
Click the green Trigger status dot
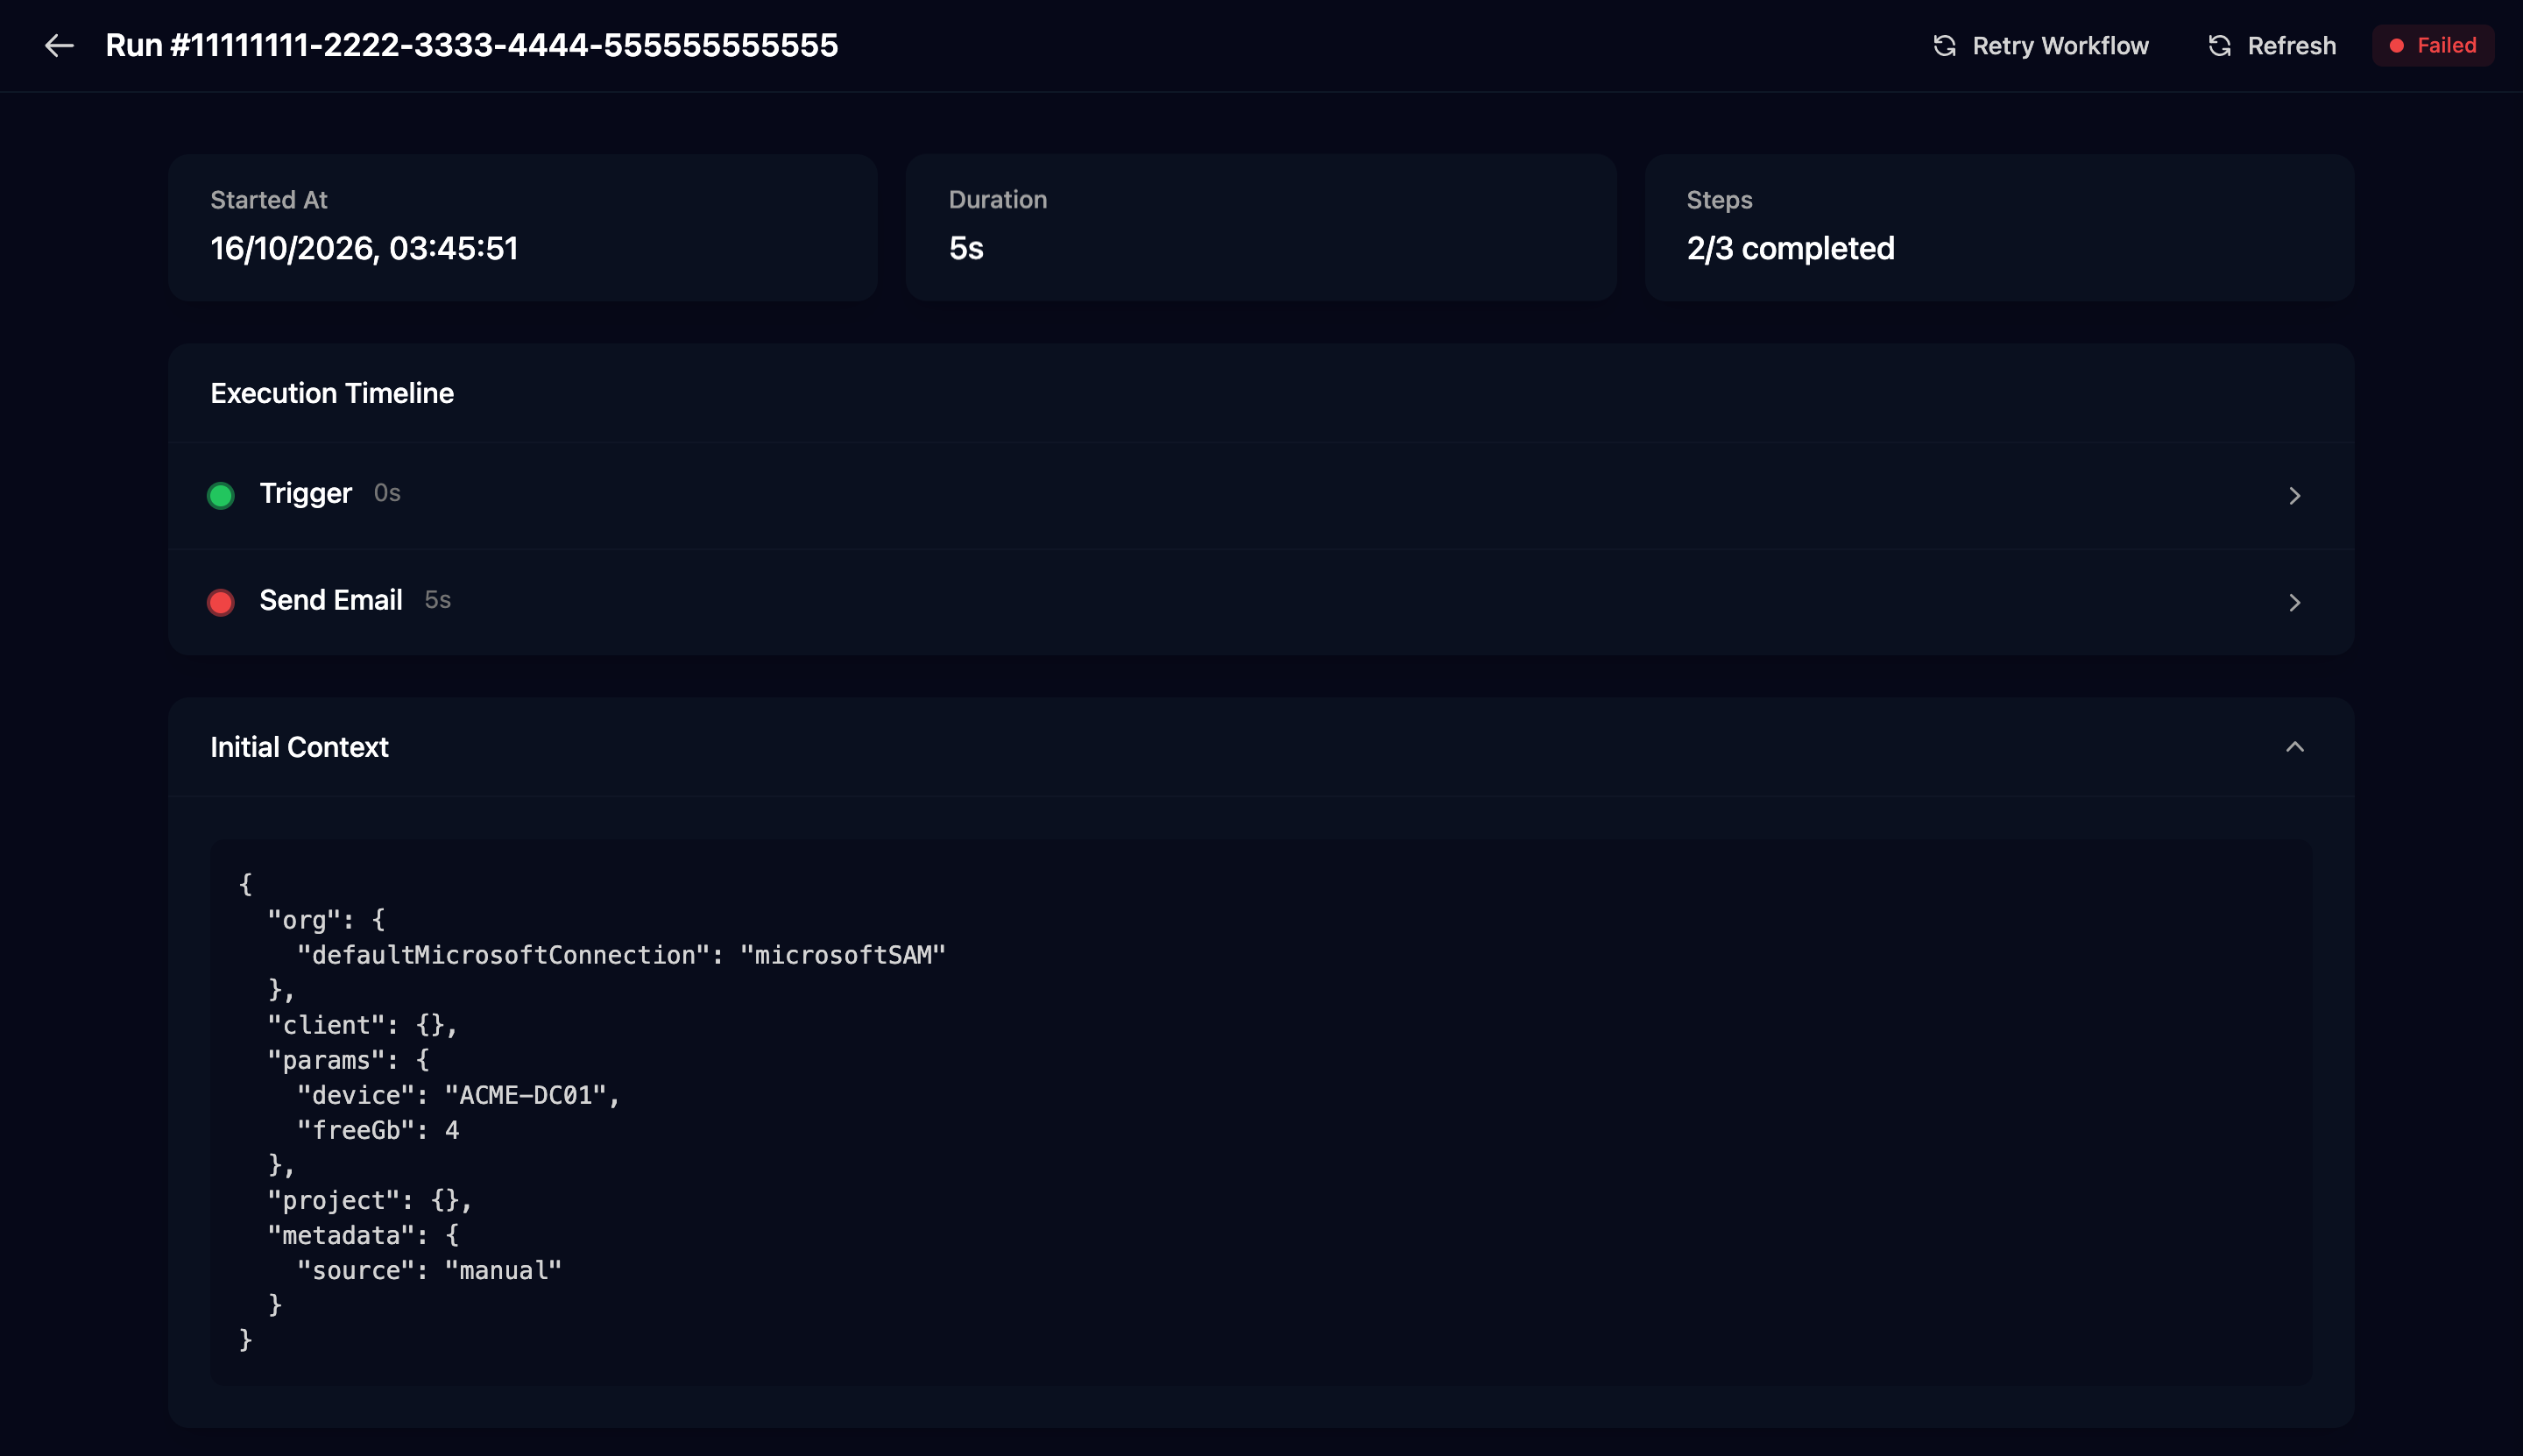tap(220, 495)
